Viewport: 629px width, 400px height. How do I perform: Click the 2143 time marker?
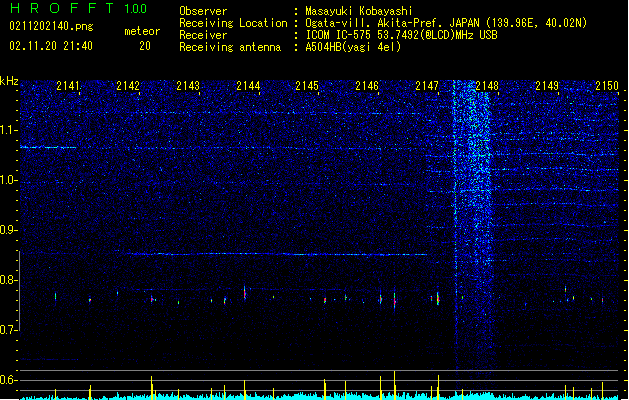click(188, 85)
